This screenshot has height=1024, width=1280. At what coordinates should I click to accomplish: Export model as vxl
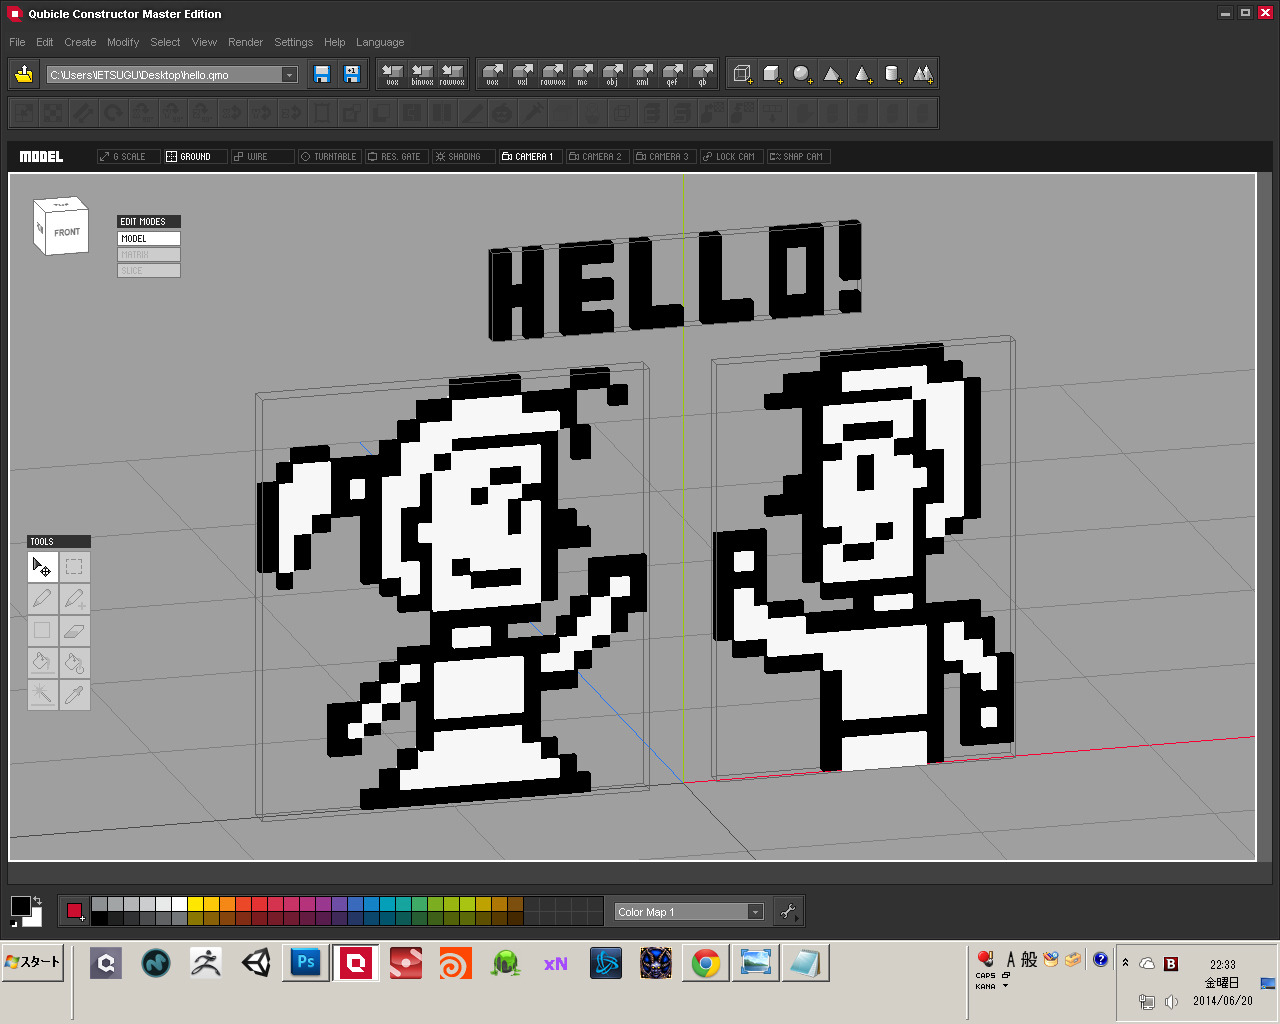pos(523,74)
